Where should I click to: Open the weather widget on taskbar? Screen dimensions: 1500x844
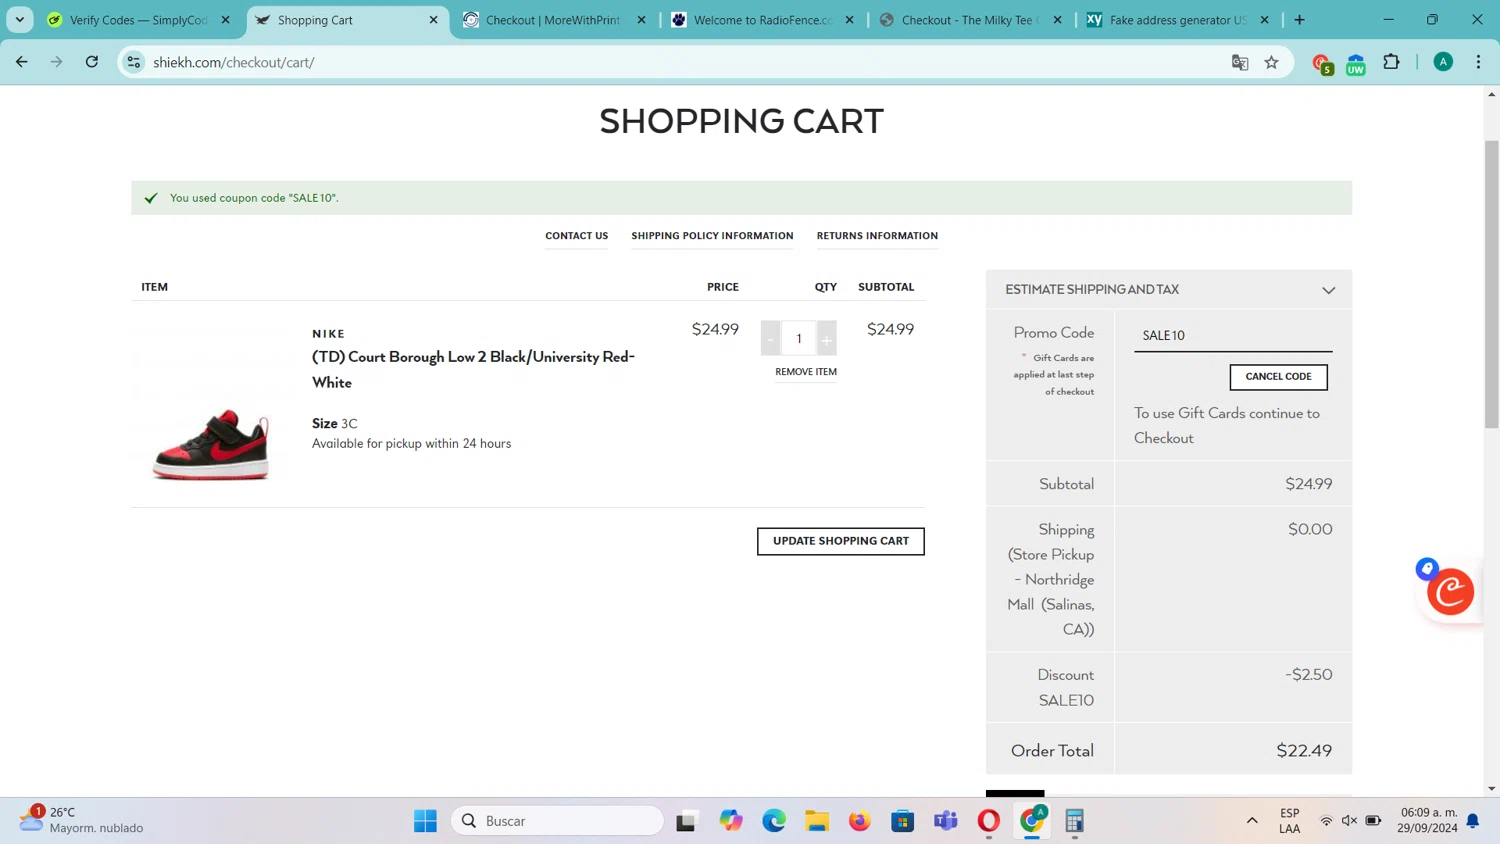pos(82,820)
